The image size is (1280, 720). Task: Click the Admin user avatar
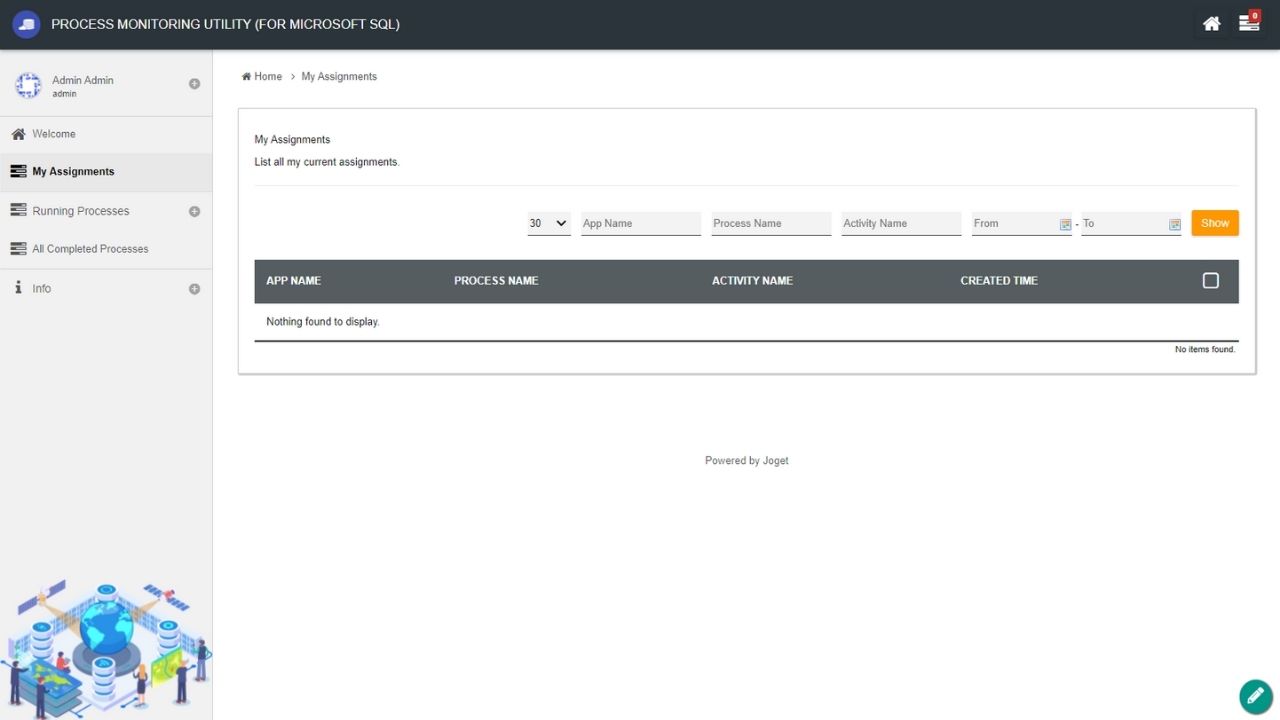click(28, 86)
